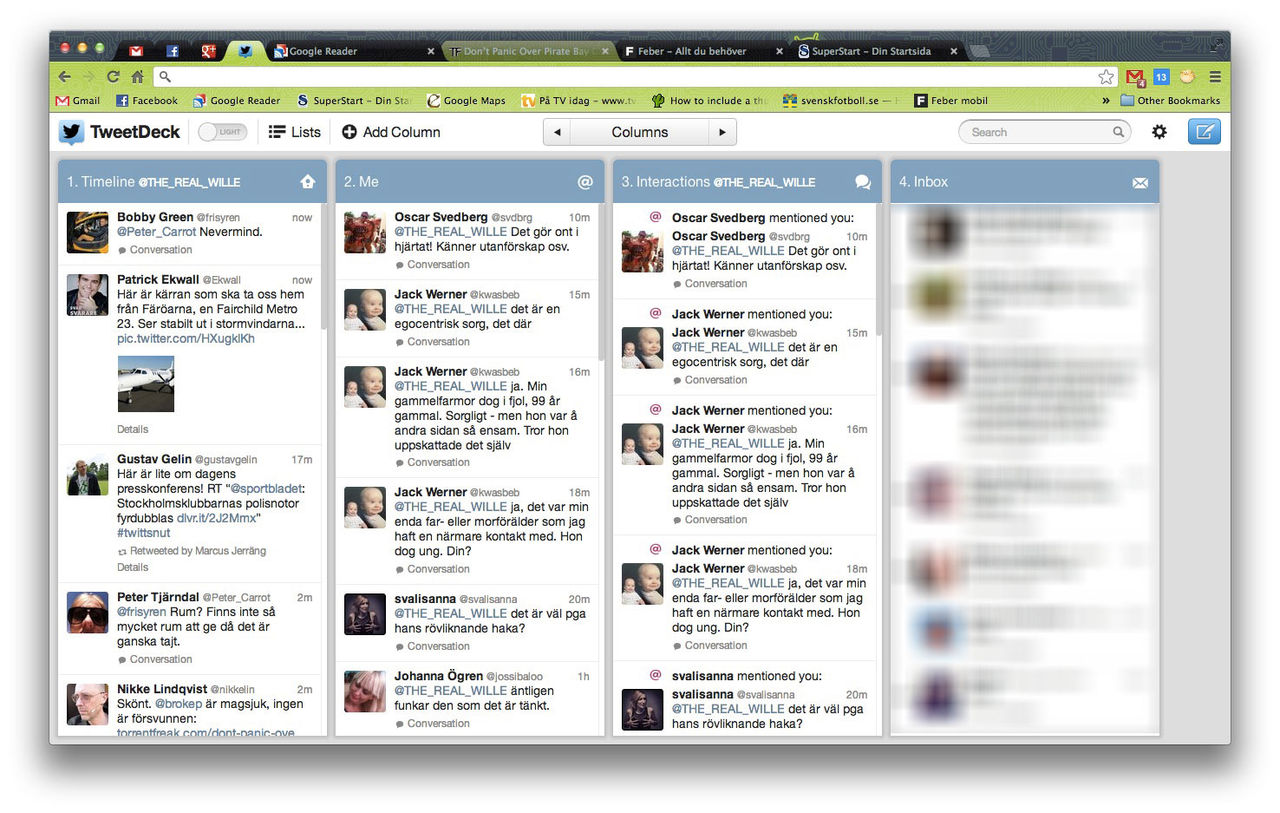Click the Interactions column speech bubble icon
Image resolution: width=1280 pixels, height=813 pixels.
(863, 182)
